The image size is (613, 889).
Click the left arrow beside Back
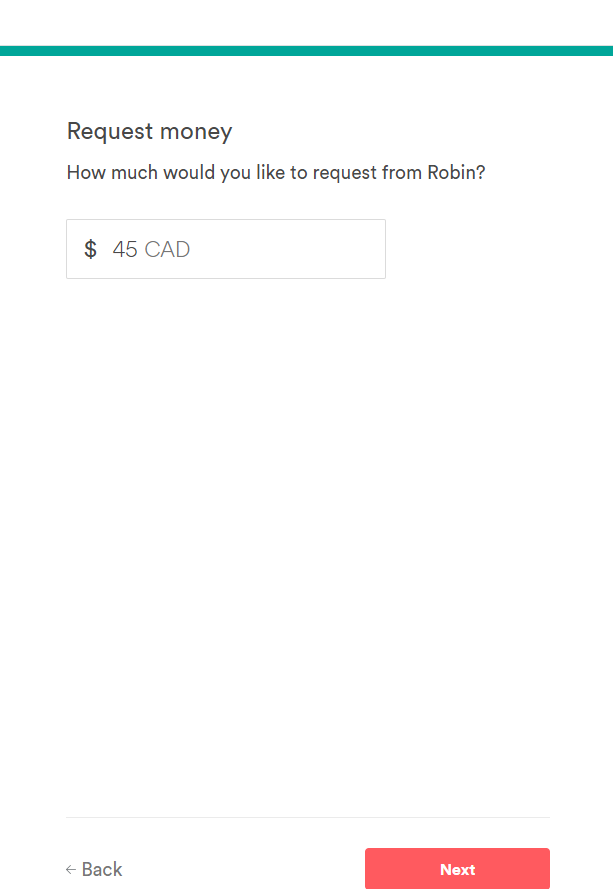point(71,870)
